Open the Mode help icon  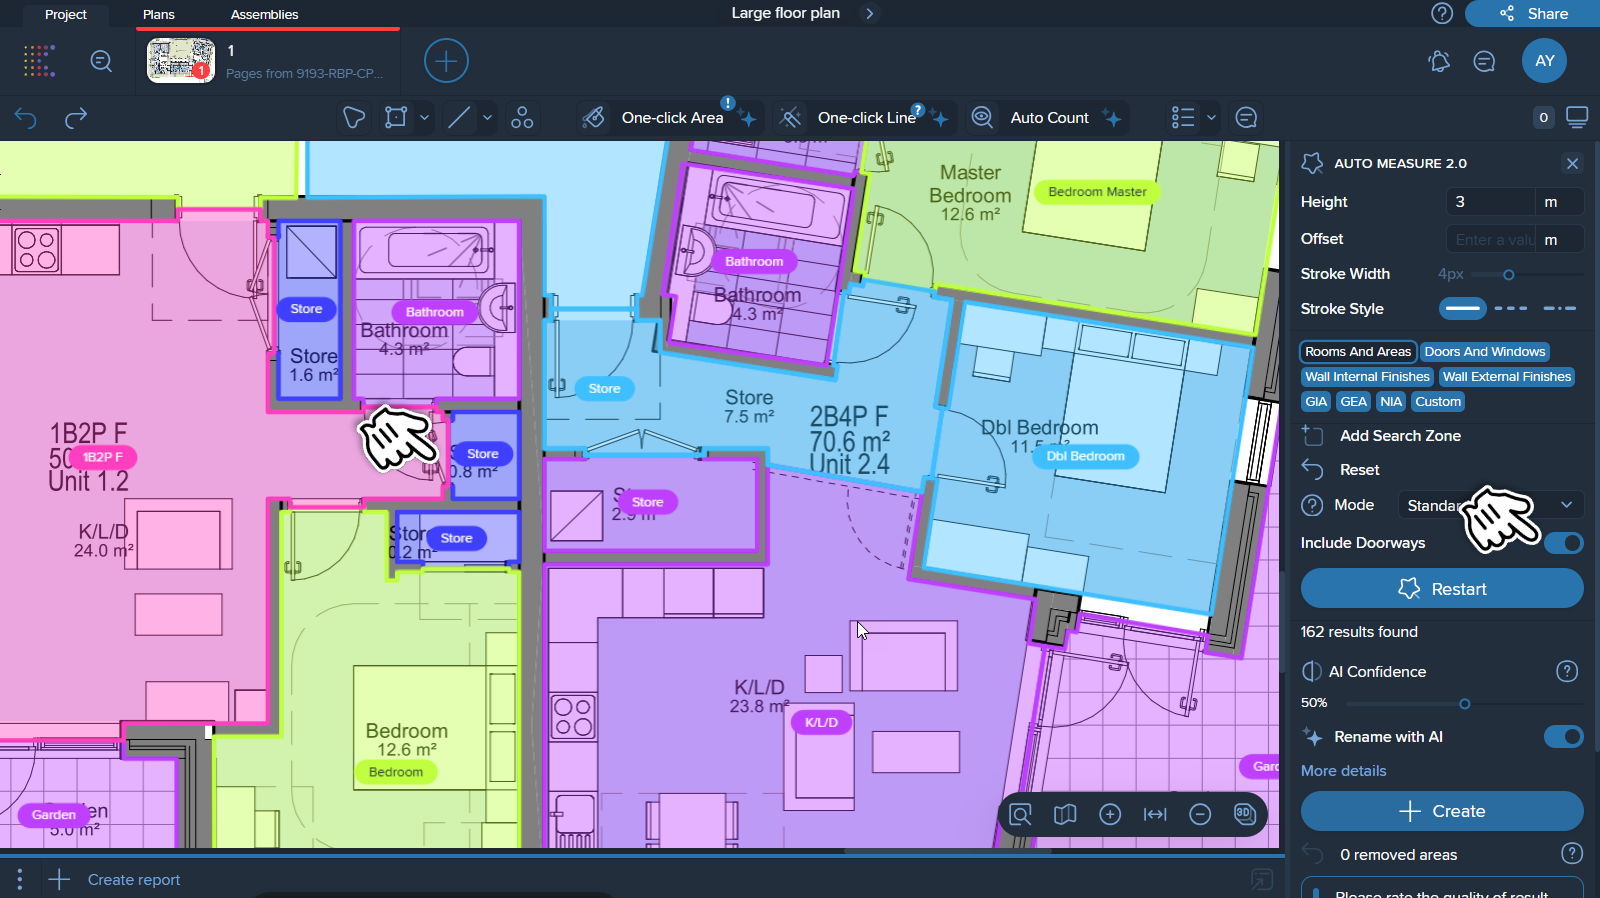pyautogui.click(x=1312, y=505)
